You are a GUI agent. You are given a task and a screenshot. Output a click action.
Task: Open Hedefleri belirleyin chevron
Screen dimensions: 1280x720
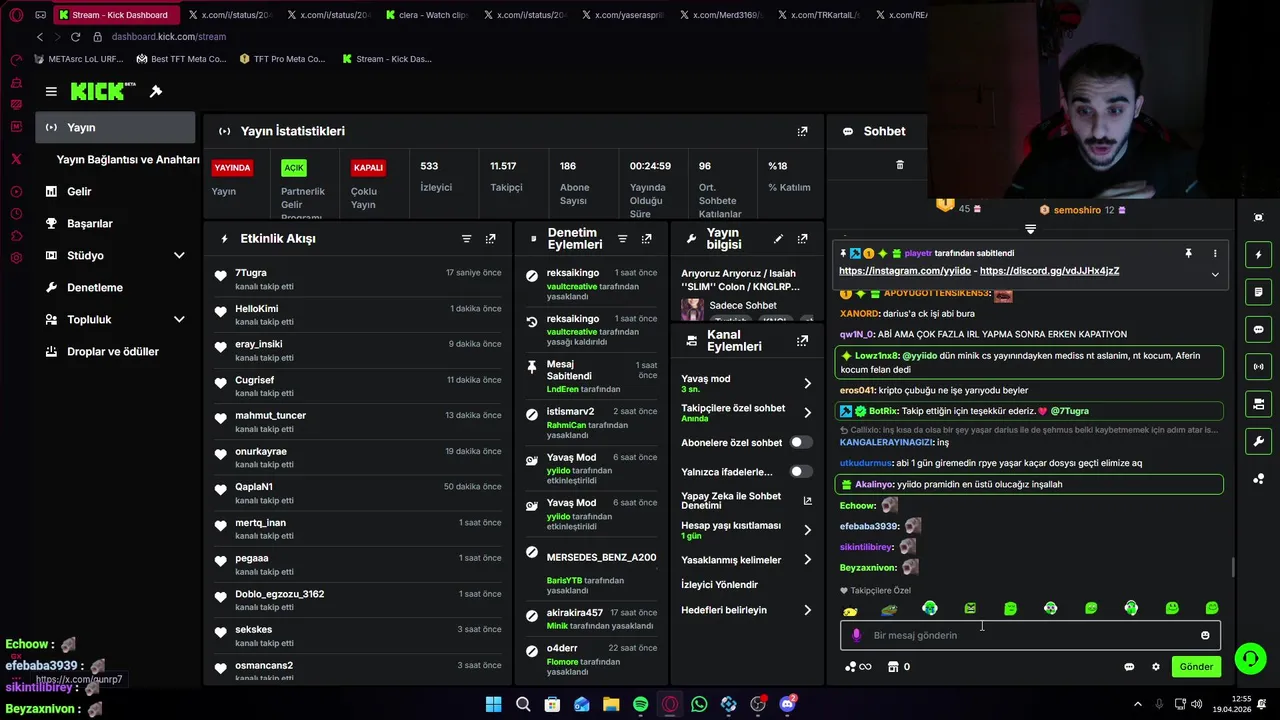click(807, 610)
